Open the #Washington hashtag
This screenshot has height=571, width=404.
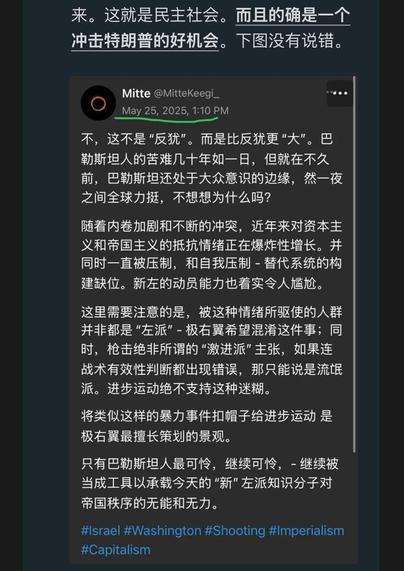[x=162, y=531]
